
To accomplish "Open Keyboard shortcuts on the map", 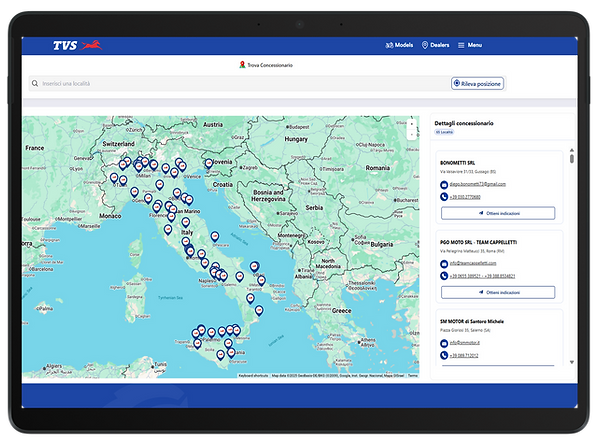I will (x=253, y=375).
